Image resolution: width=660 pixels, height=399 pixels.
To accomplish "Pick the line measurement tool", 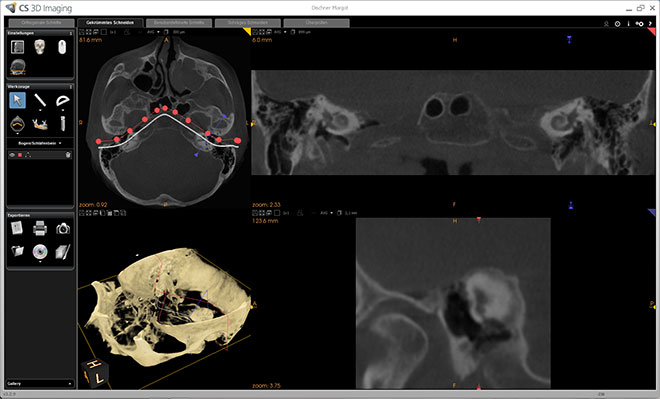I will point(40,100).
